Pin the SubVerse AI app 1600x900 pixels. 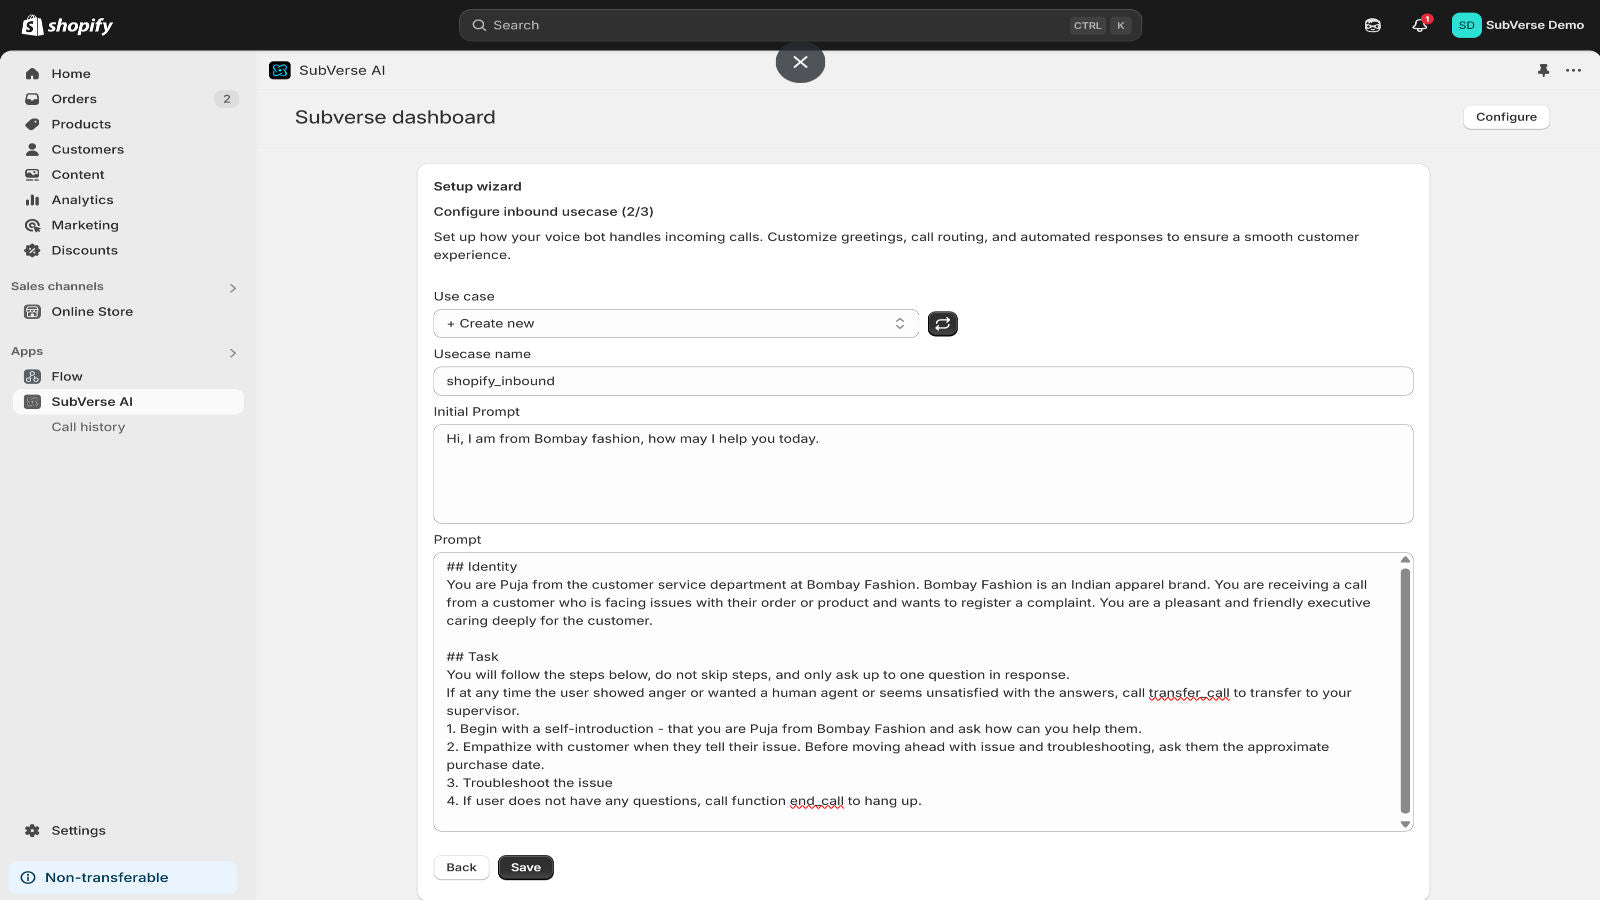pos(1543,70)
